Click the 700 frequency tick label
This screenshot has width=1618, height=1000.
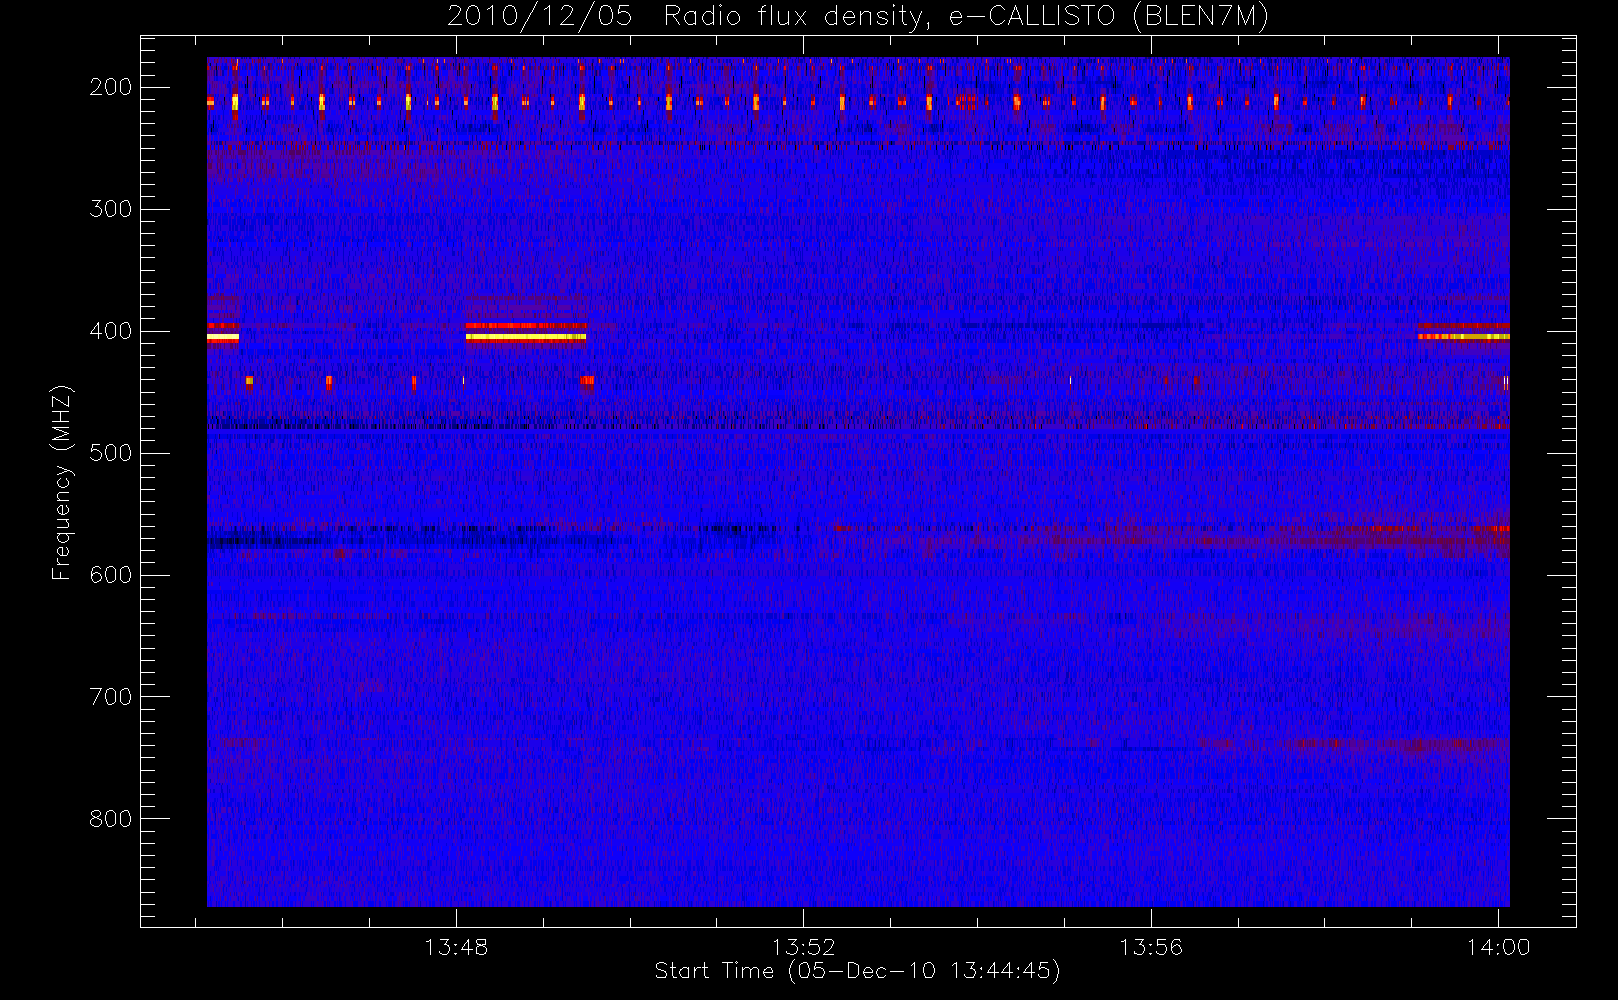tap(110, 697)
